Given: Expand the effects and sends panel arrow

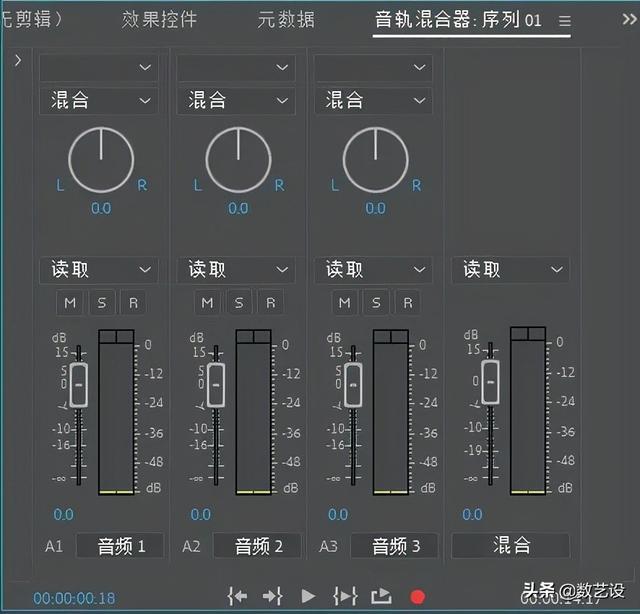Looking at the screenshot, I should pyautogui.click(x=18, y=61).
